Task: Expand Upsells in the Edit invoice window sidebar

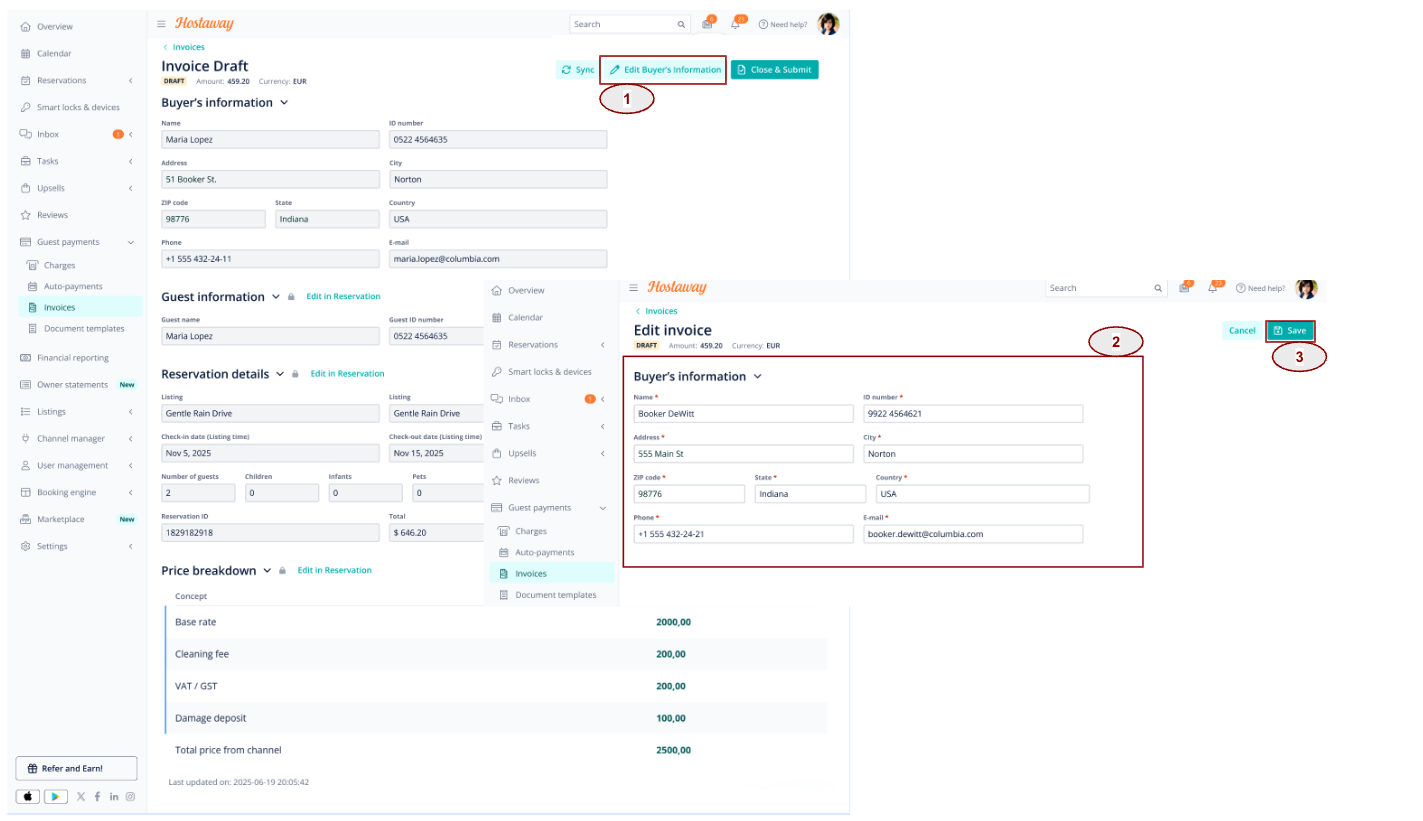Action: pyautogui.click(x=602, y=453)
